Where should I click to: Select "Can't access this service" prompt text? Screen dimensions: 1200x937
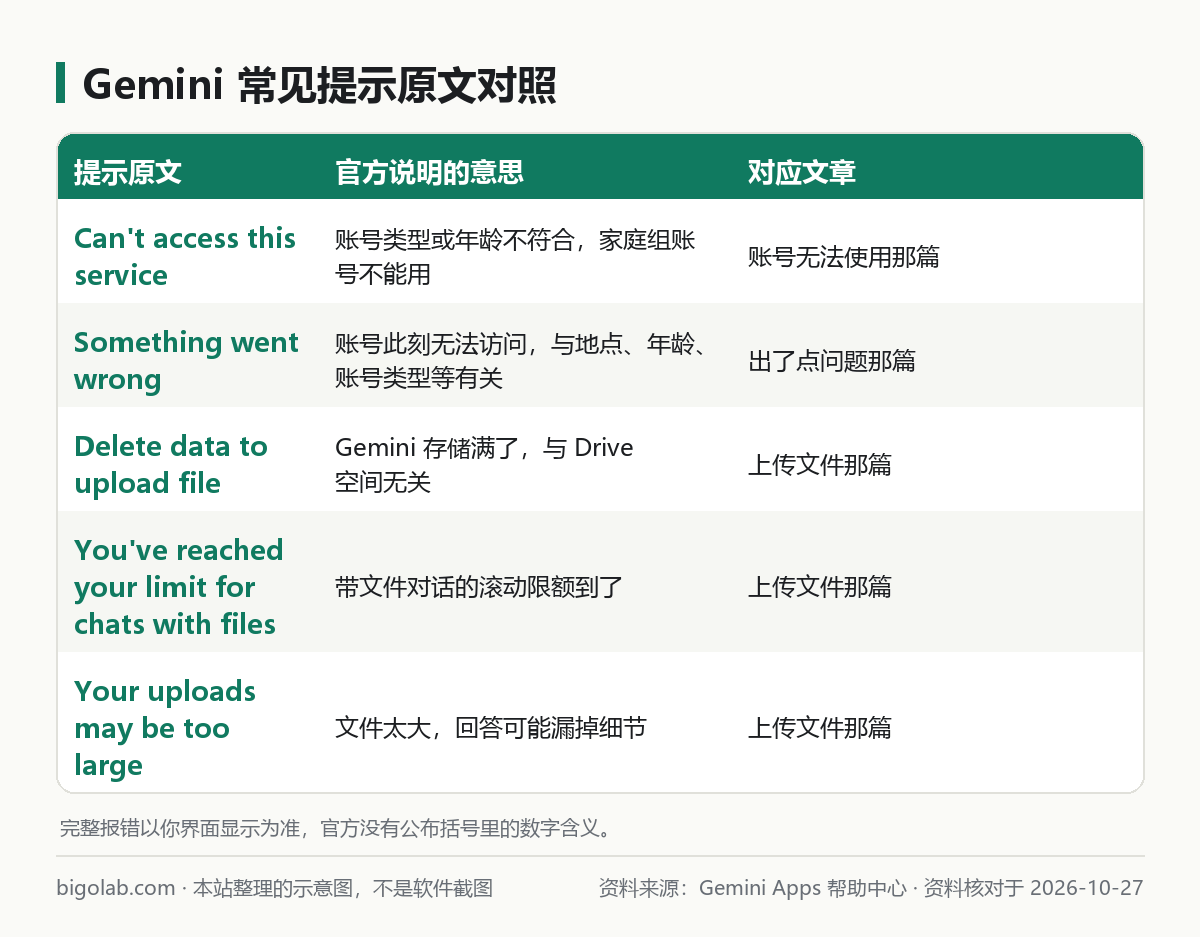pos(185,257)
